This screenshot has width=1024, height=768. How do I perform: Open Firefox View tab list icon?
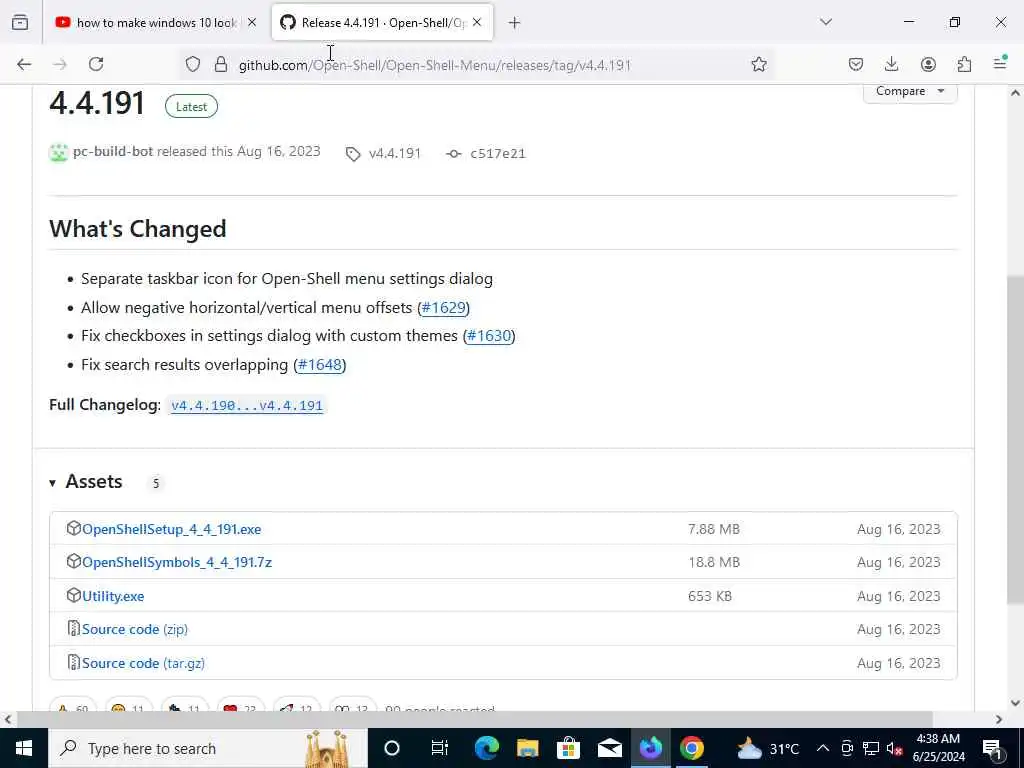pyautogui.click(x=20, y=23)
